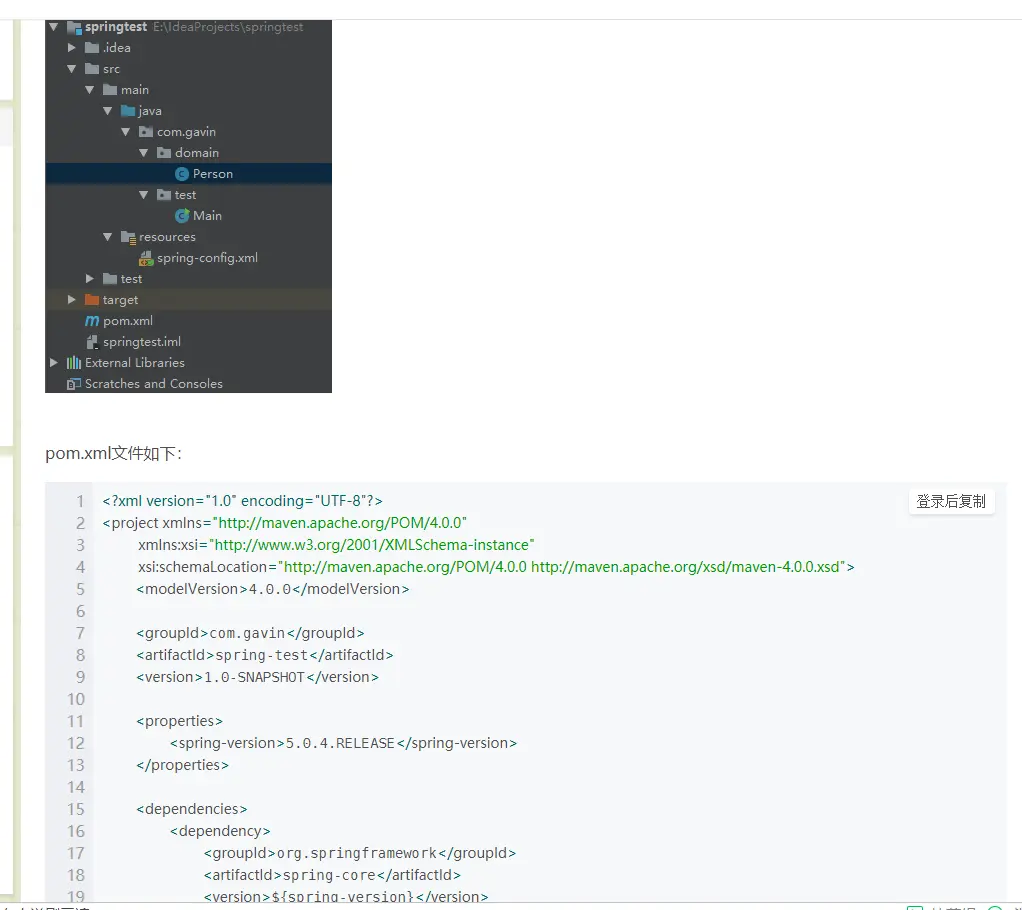
Task: Select Main class in project tree
Action: 207,216
